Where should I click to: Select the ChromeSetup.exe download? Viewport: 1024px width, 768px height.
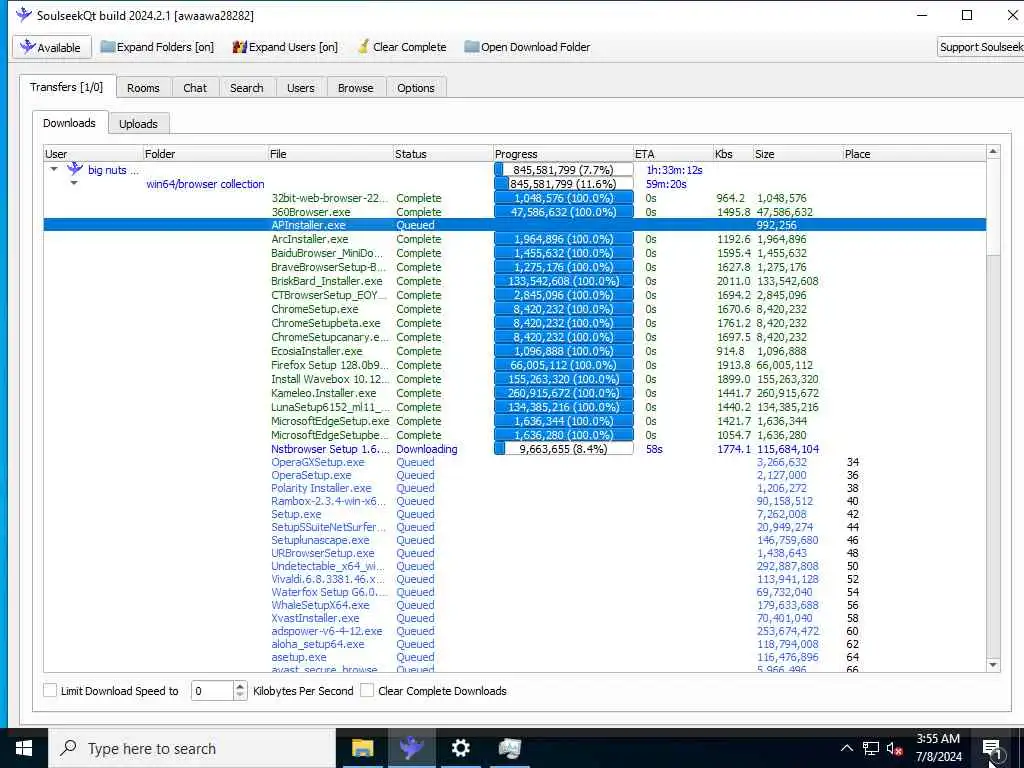[x=515, y=309]
